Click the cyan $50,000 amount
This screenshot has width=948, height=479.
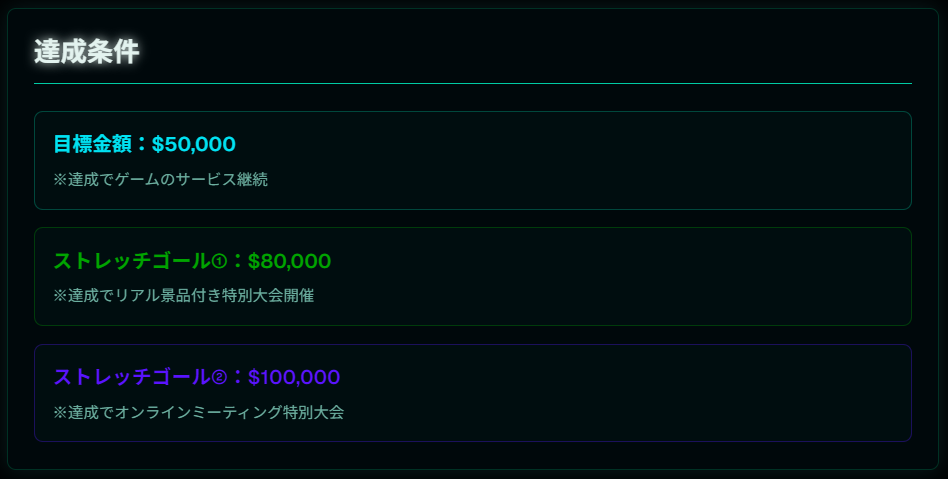coord(194,144)
